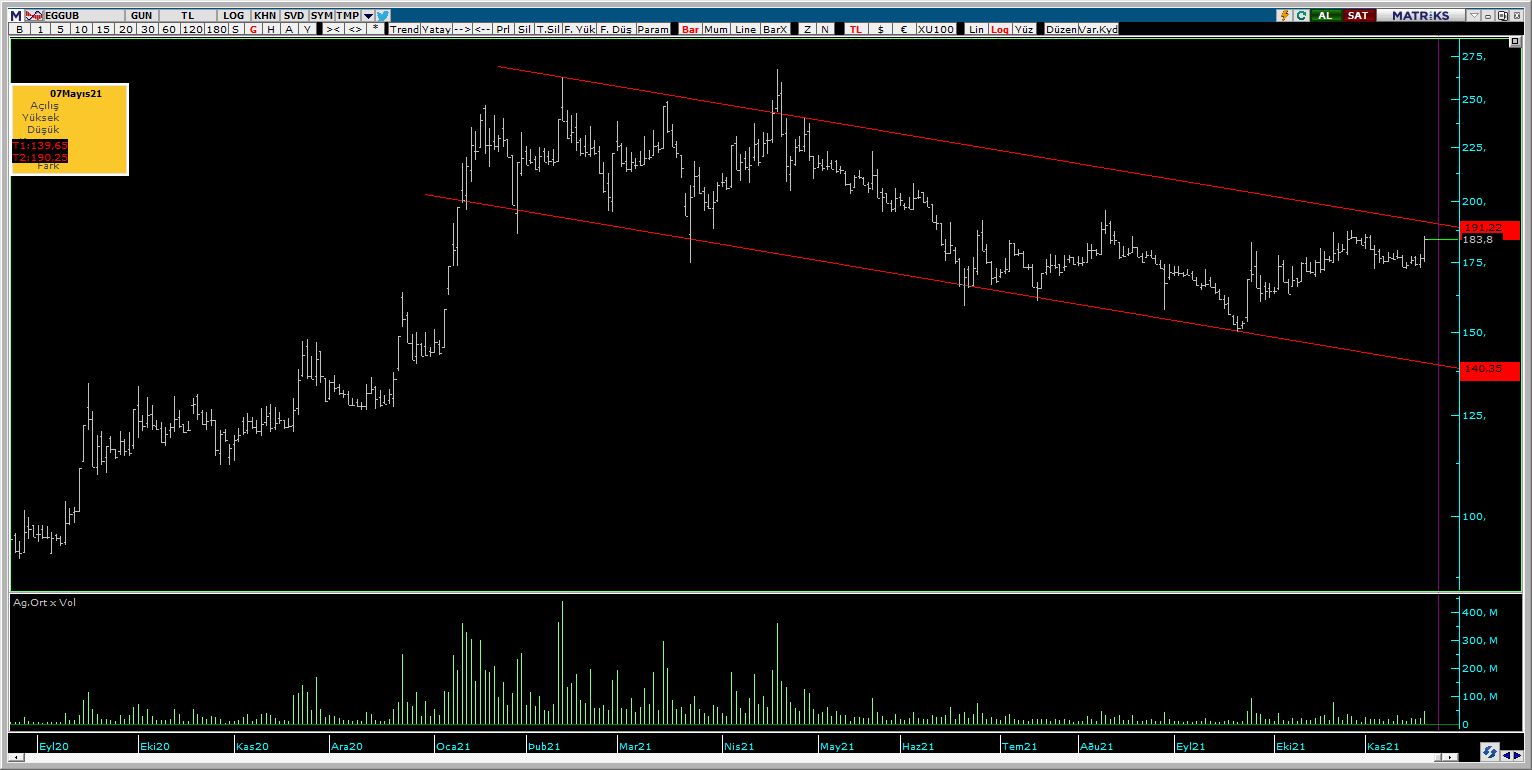Click the KHN header button
The image size is (1532, 770).
tap(265, 16)
